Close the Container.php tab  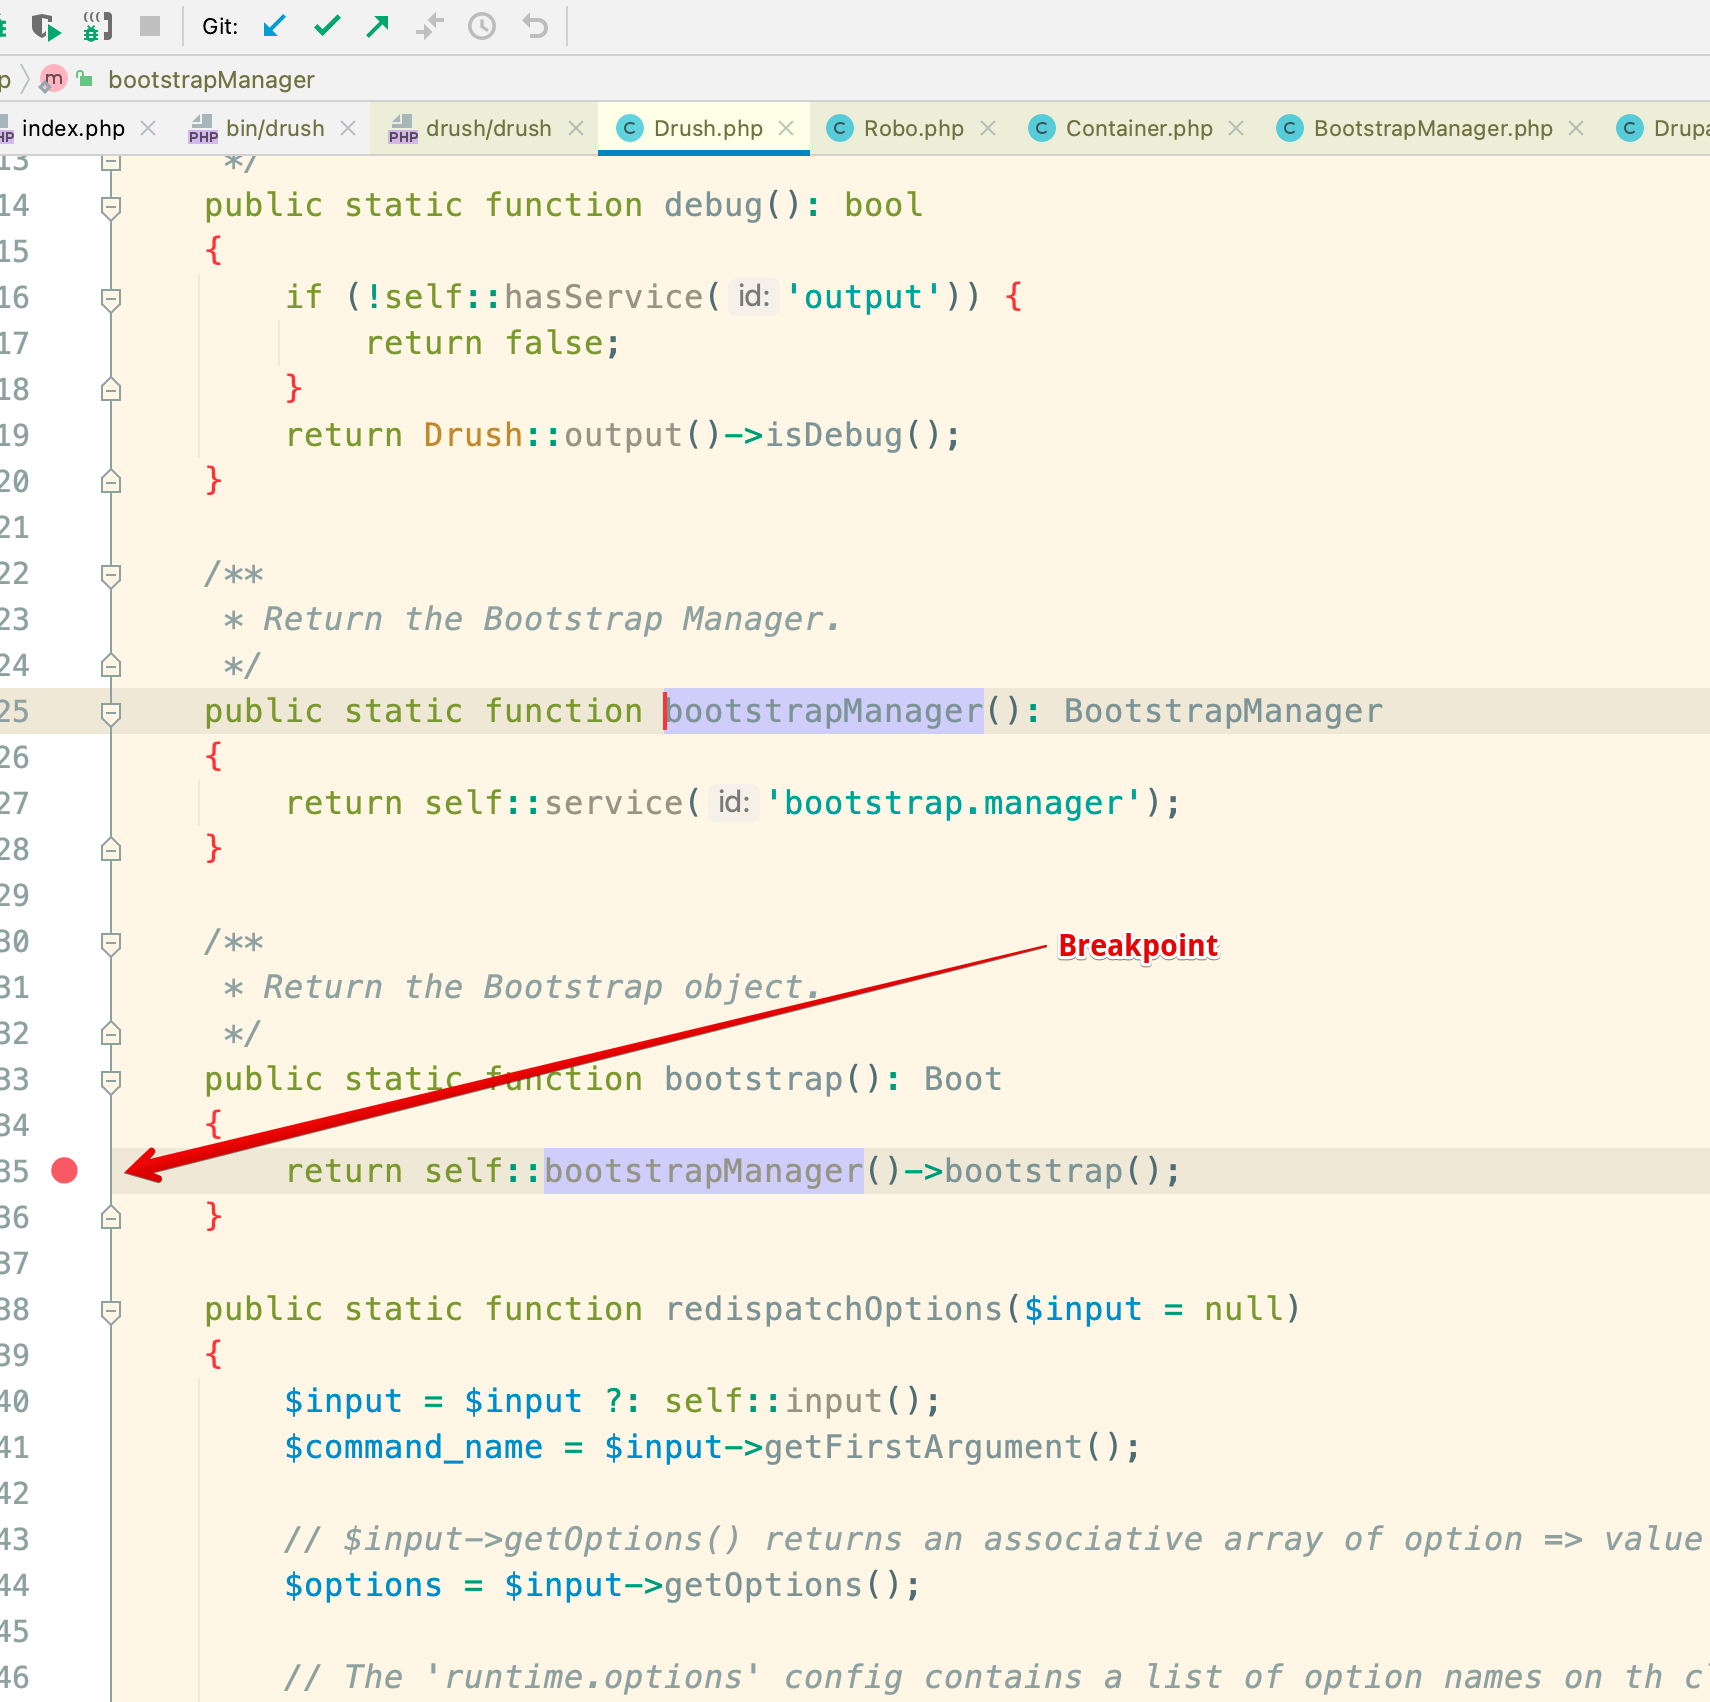(x=1236, y=128)
